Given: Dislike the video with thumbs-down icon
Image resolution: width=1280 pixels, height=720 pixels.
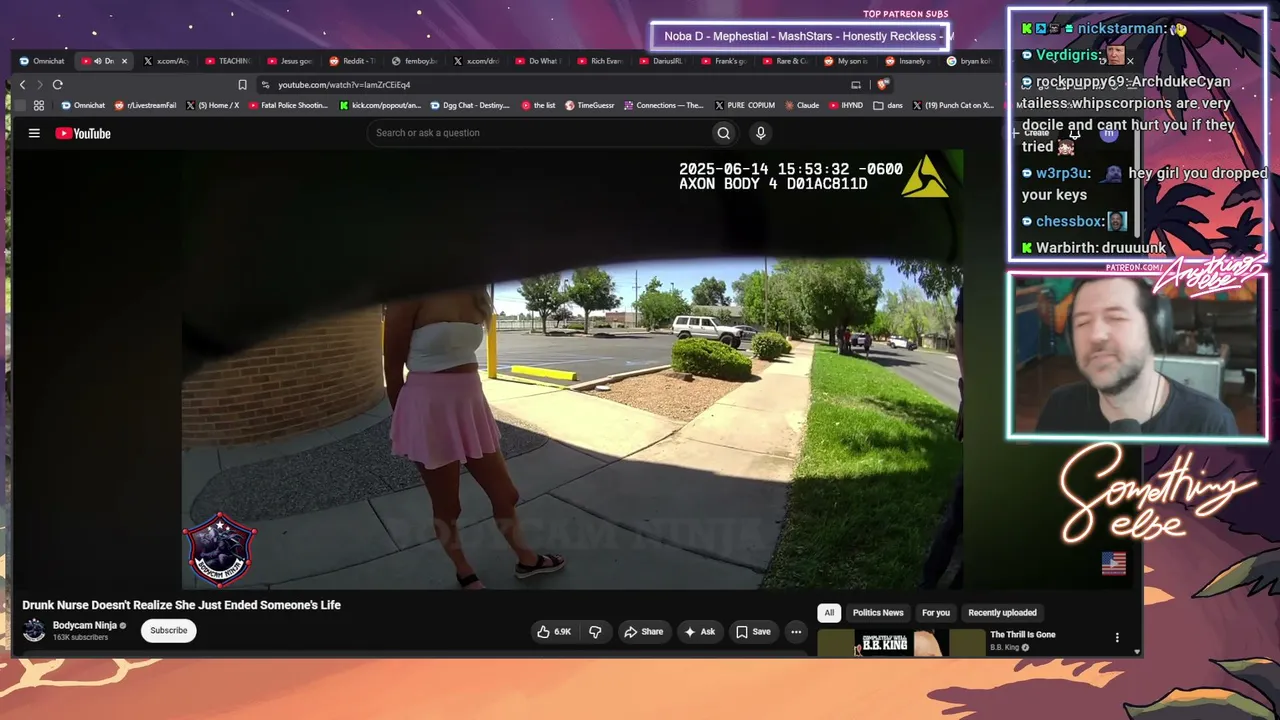Looking at the screenshot, I should pyautogui.click(x=595, y=632).
